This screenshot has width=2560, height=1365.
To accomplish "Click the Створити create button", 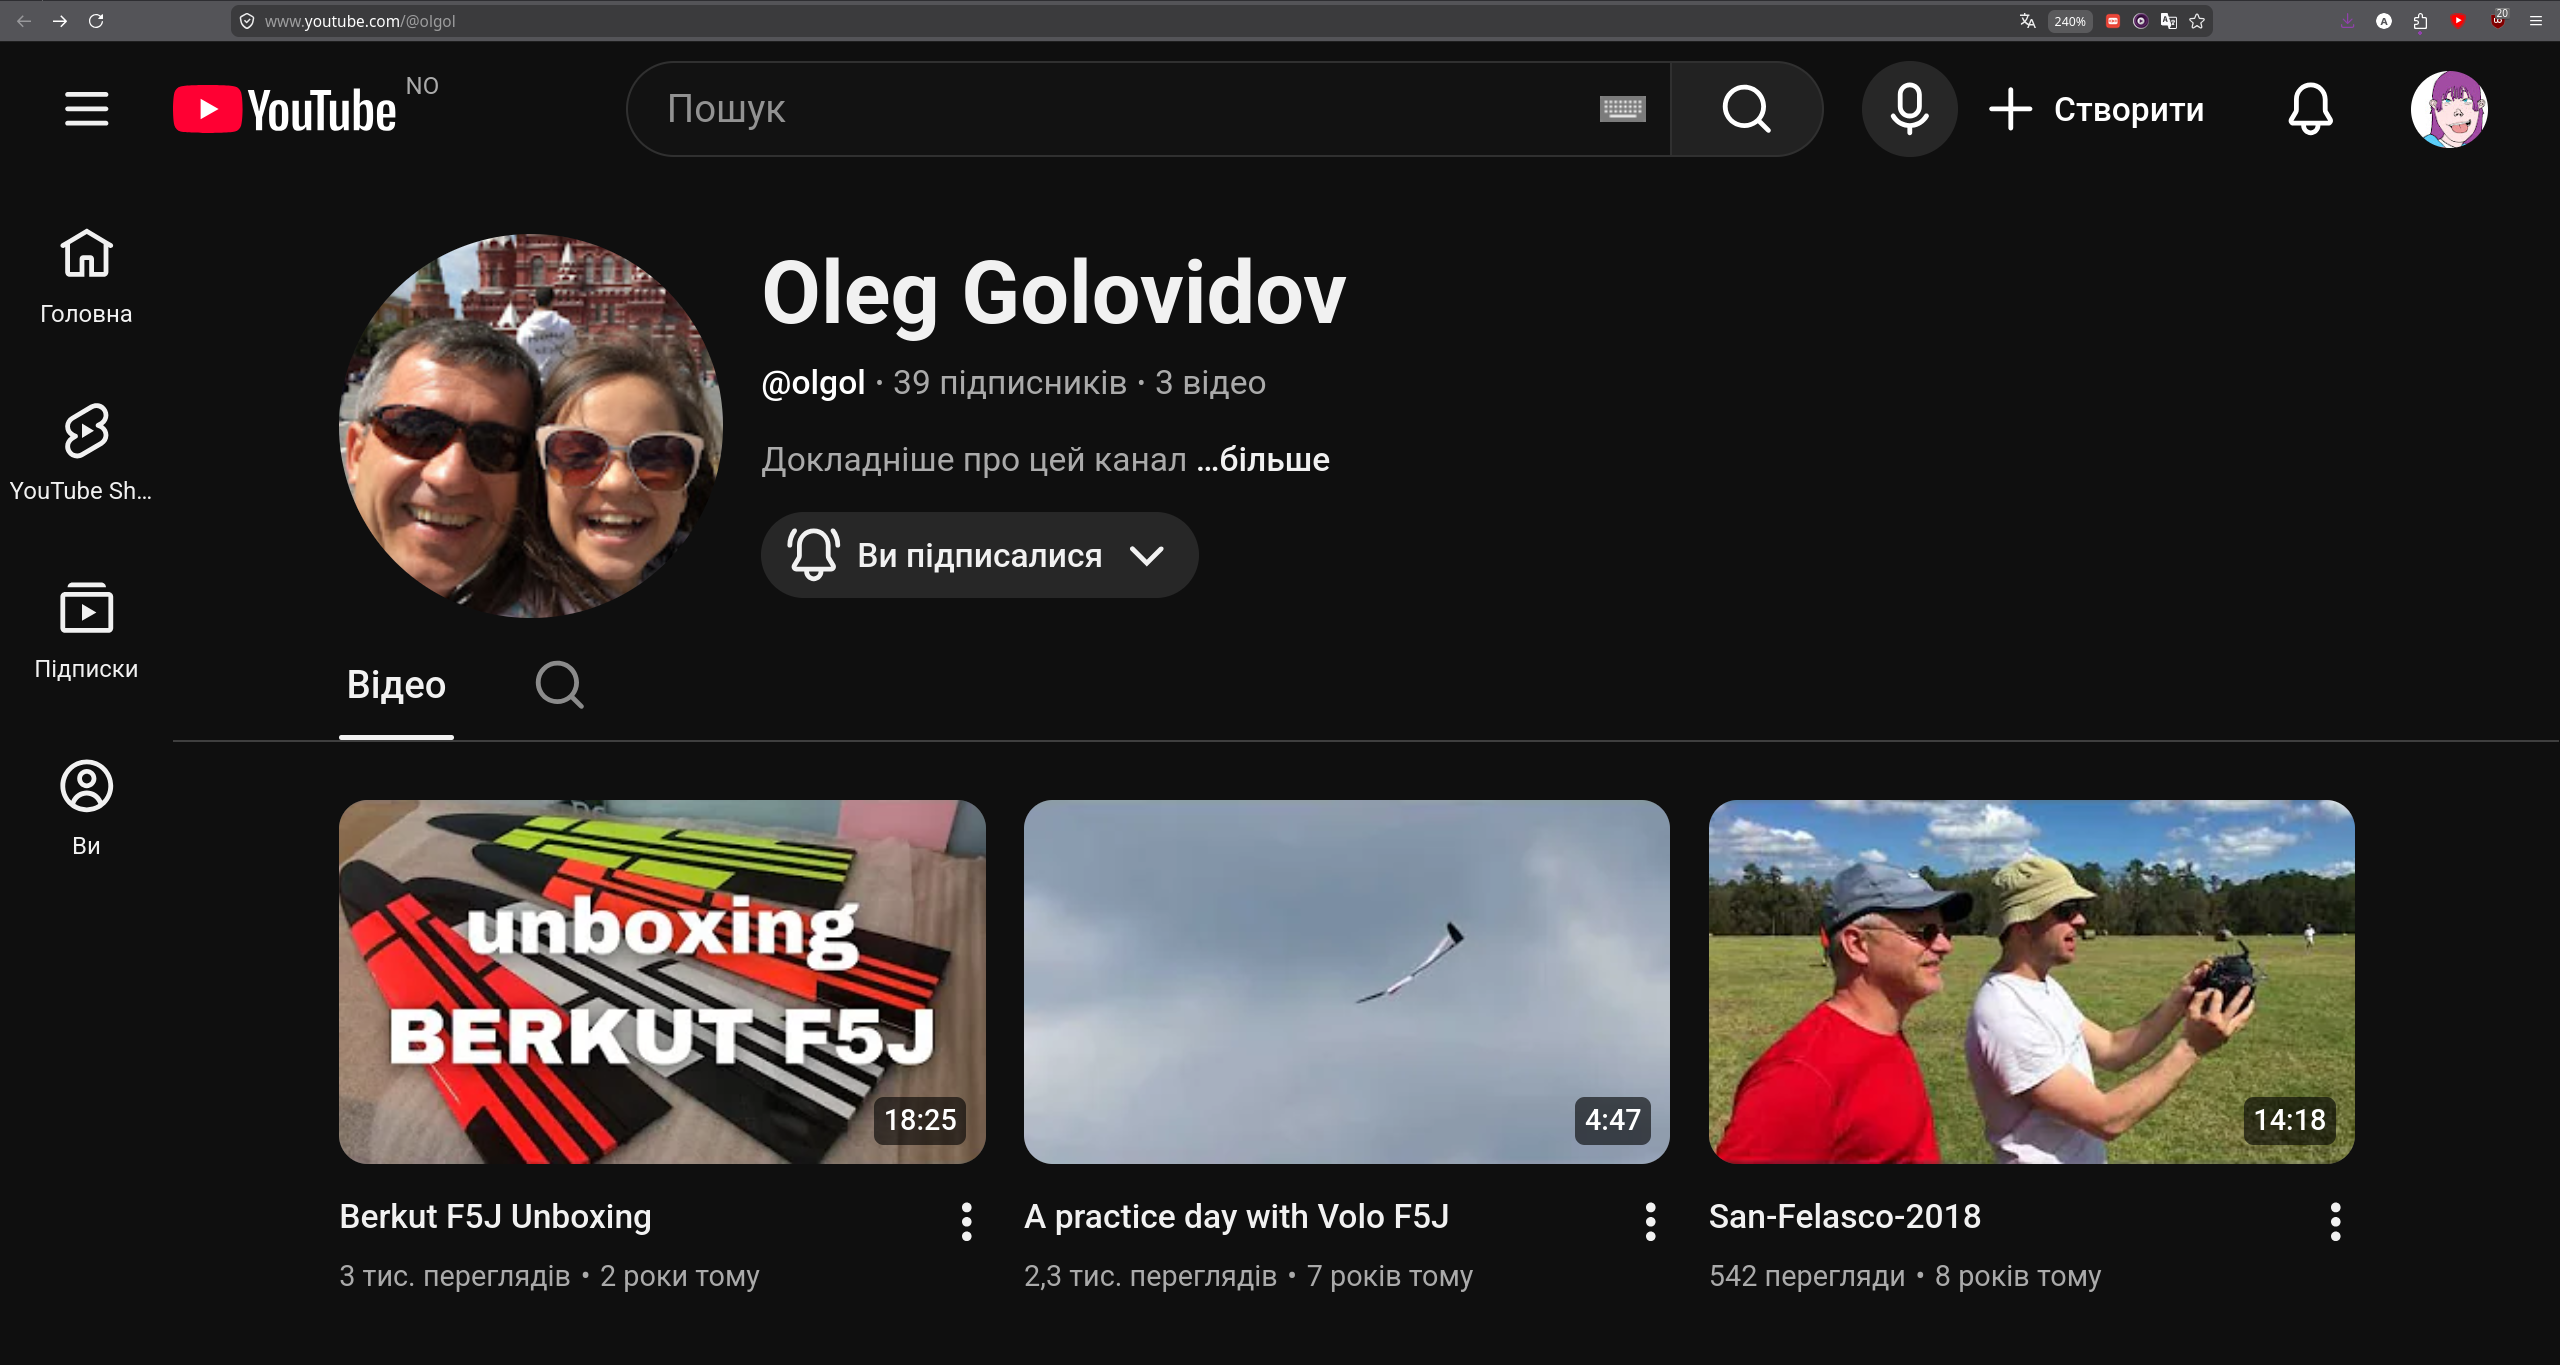I will tap(2097, 109).
